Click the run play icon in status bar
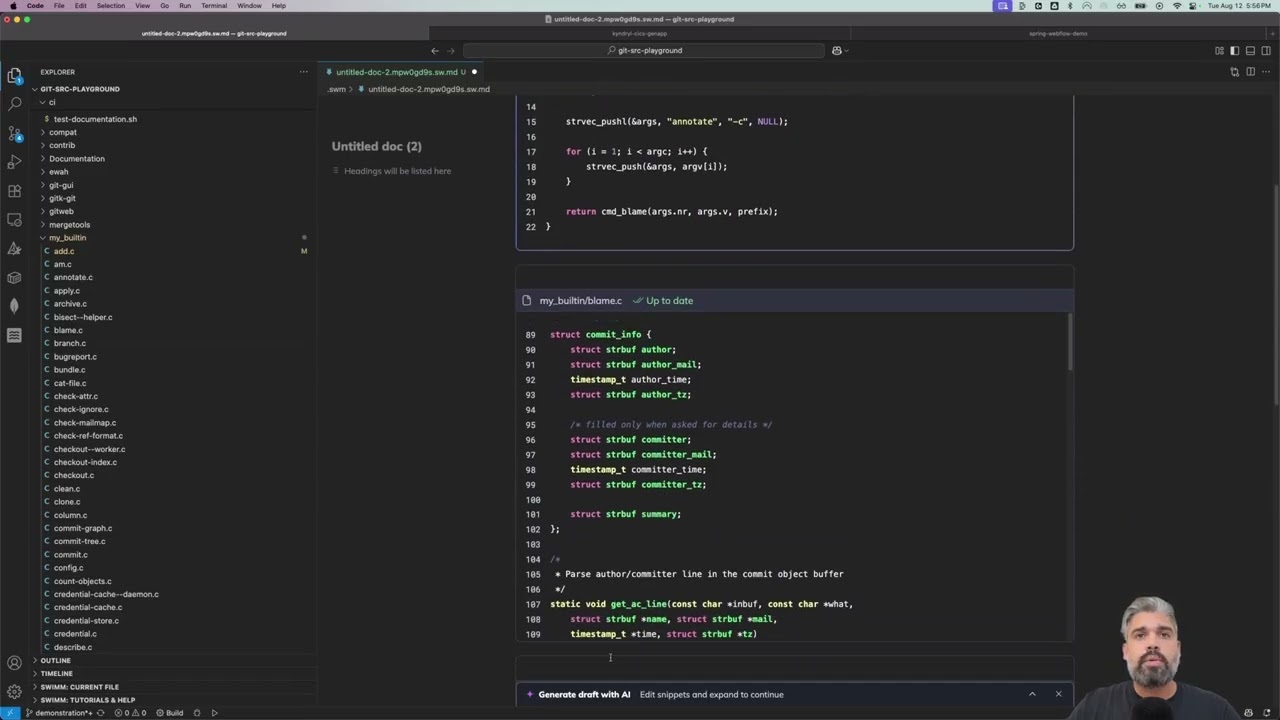This screenshot has height=720, width=1280. click(x=214, y=713)
